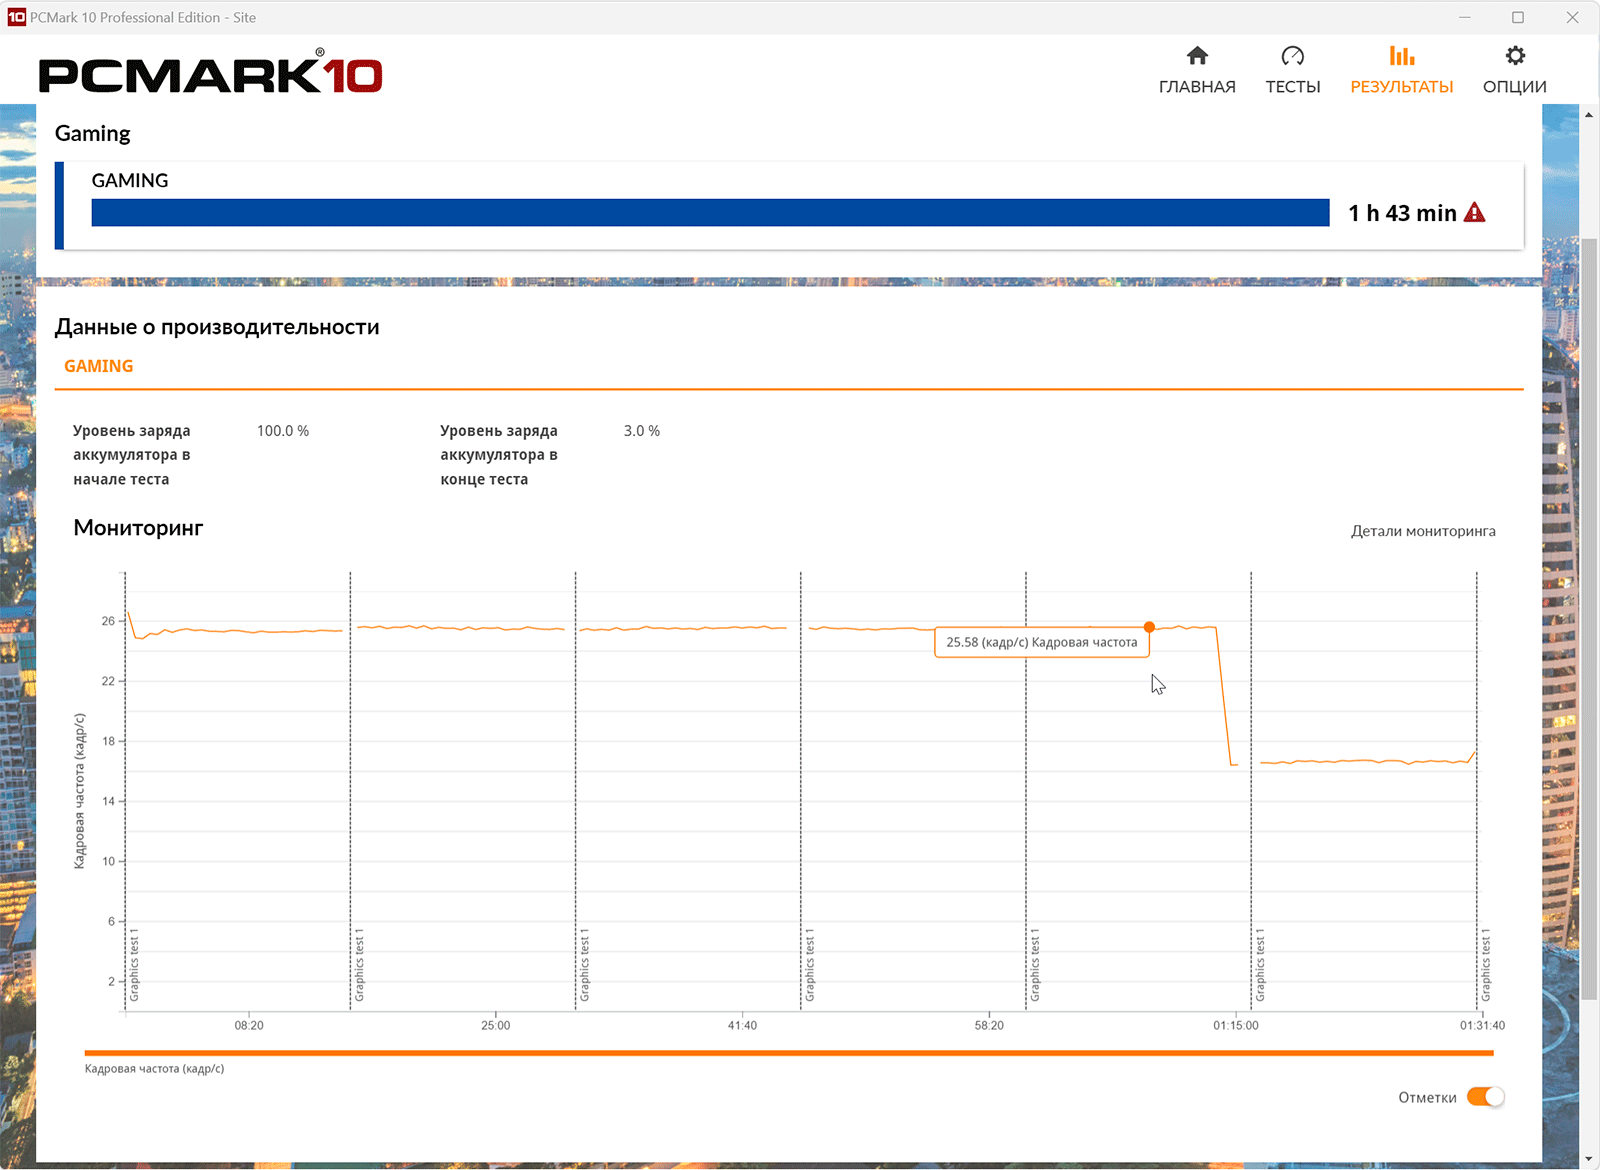Screen dimensions: 1600x1170
Task: Close the PCMark 10 window
Action: tap(1572, 17)
